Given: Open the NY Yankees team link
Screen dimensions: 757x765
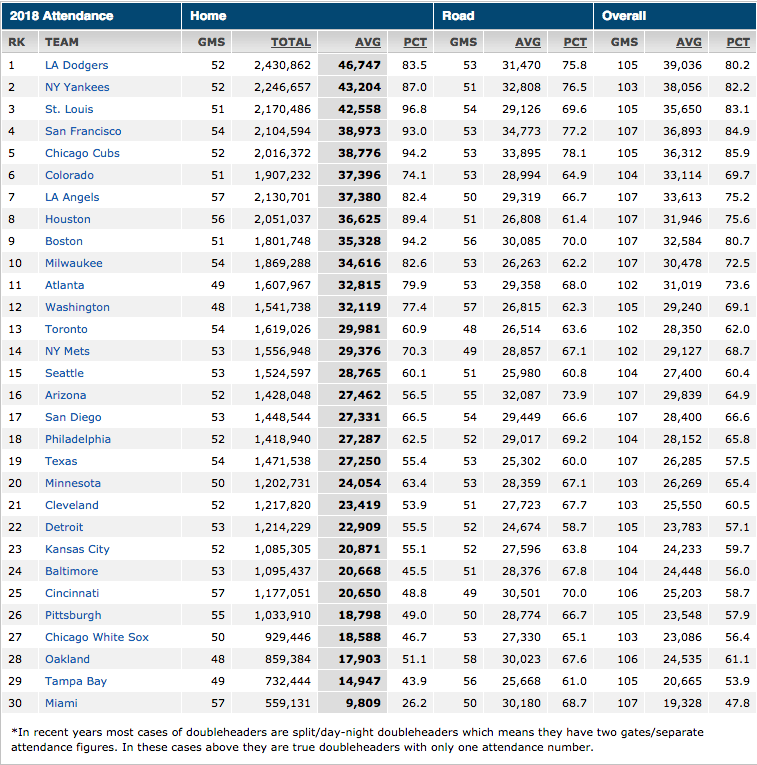Looking at the screenshot, I should [77, 87].
